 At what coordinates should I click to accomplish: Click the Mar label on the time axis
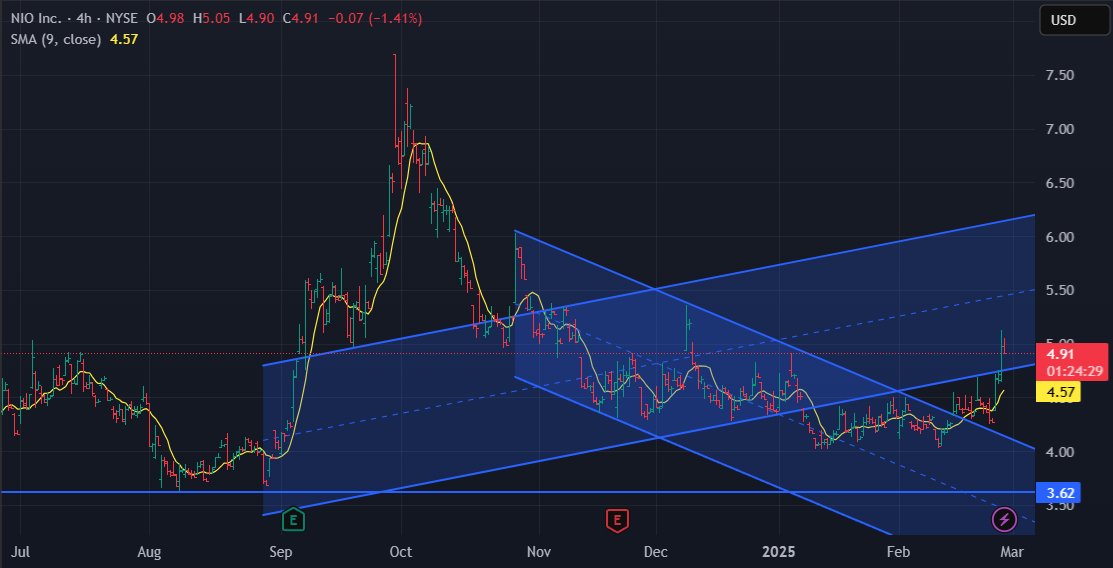pos(1012,551)
